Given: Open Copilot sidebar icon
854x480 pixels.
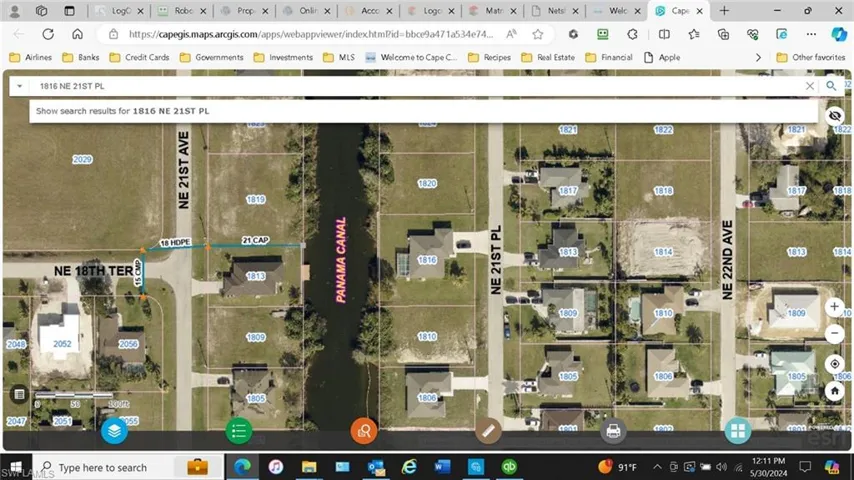Looking at the screenshot, I should 839,34.
